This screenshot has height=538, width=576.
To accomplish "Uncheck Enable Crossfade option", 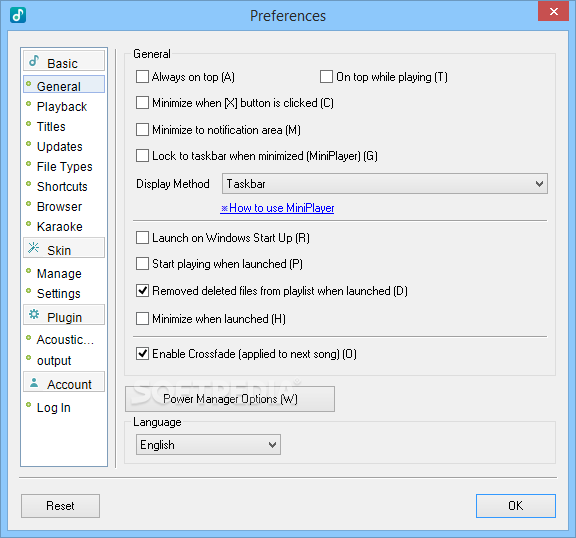I will tap(142, 354).
